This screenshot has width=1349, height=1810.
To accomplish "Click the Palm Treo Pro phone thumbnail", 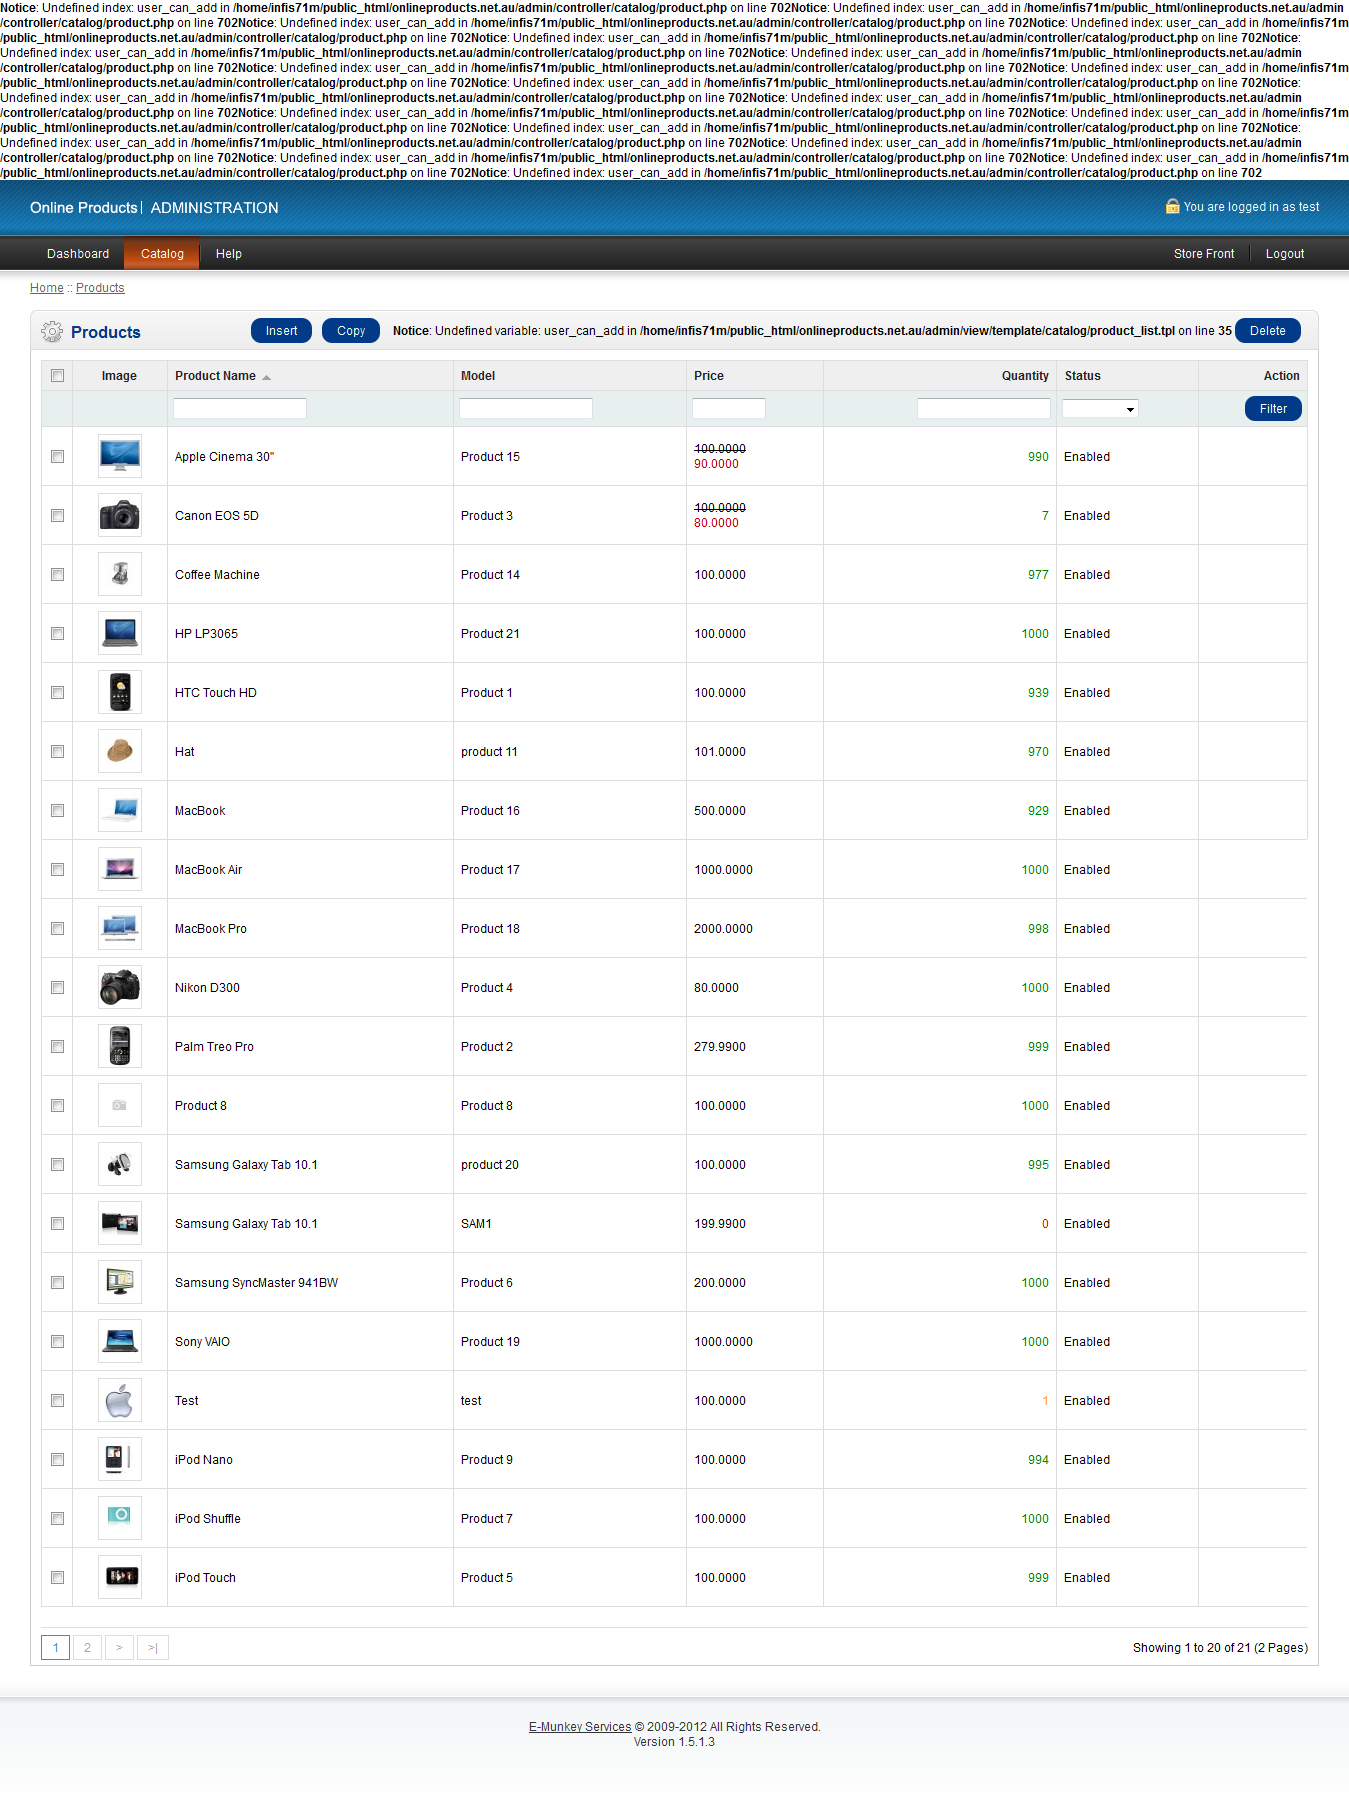I will (120, 1046).
